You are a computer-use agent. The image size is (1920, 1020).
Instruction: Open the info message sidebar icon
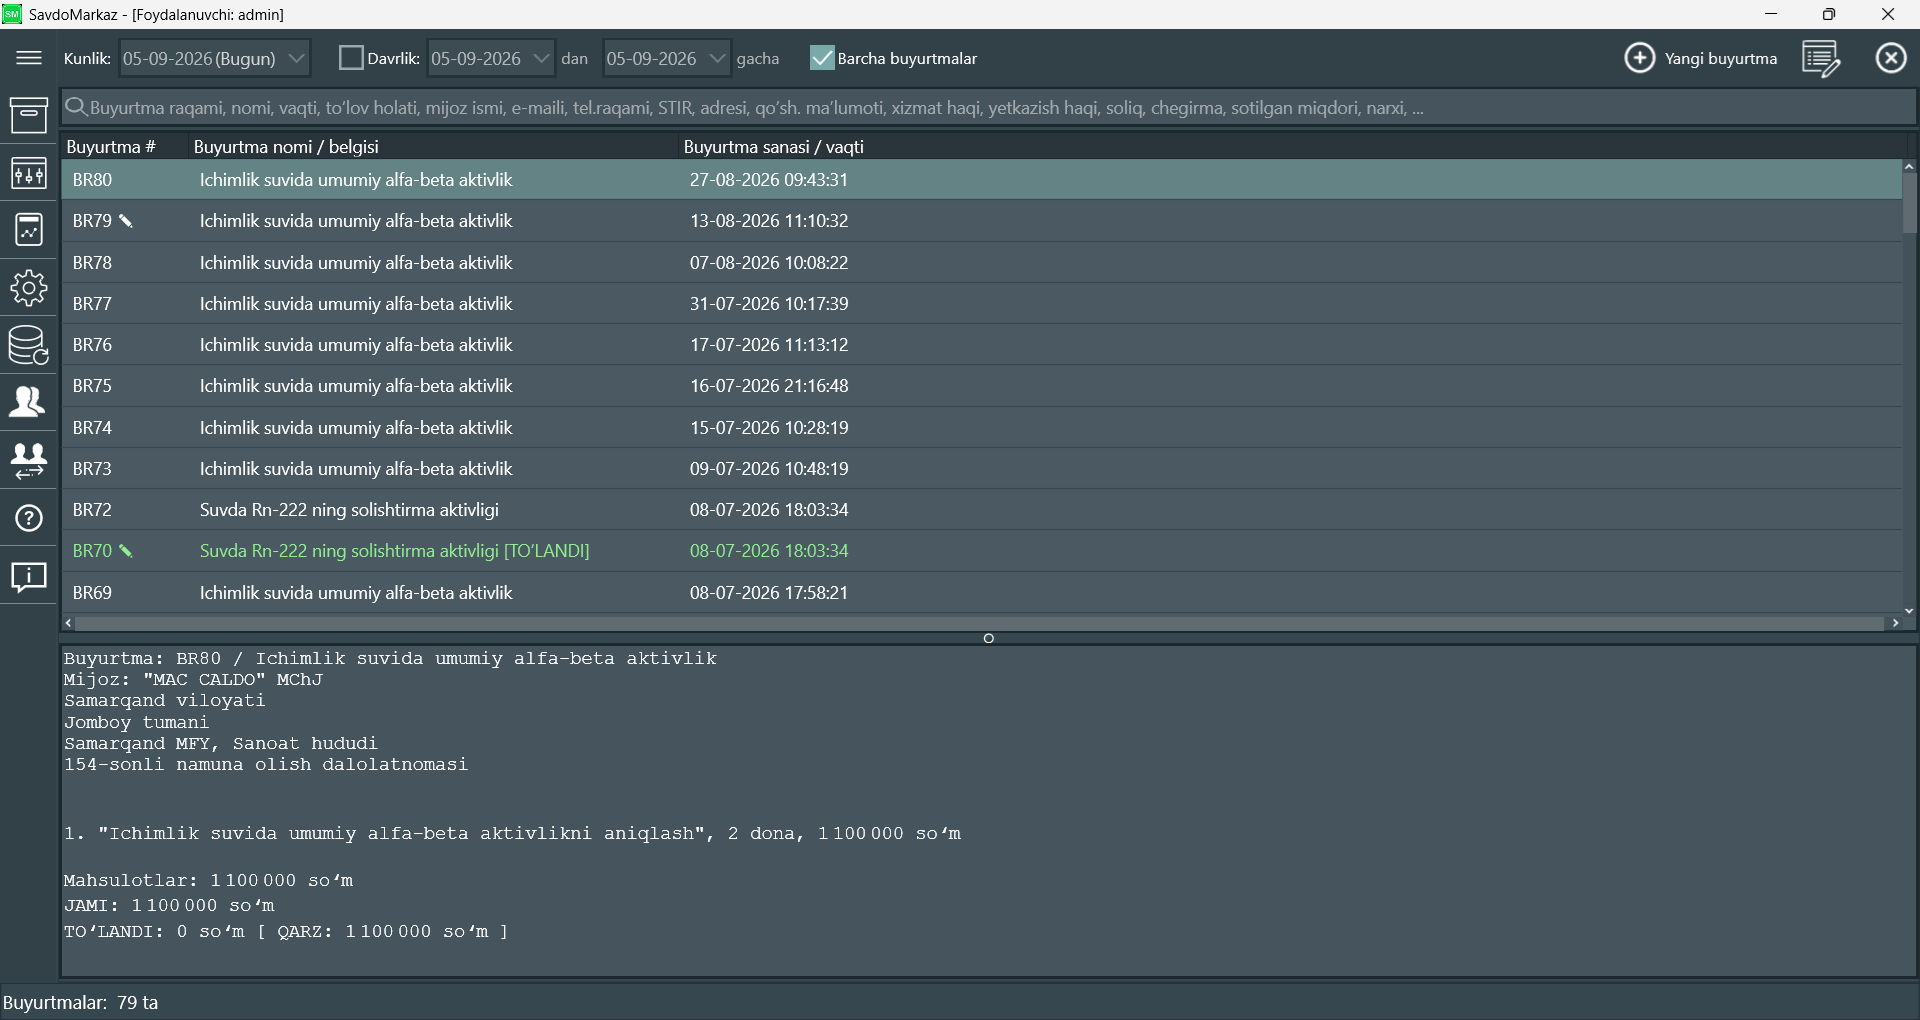29,577
